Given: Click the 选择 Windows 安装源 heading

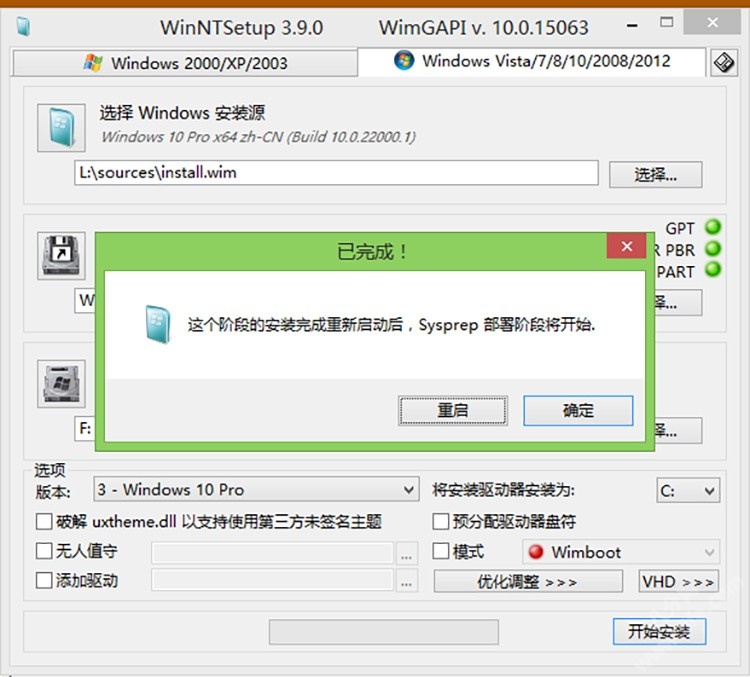Looking at the screenshot, I should [182, 113].
